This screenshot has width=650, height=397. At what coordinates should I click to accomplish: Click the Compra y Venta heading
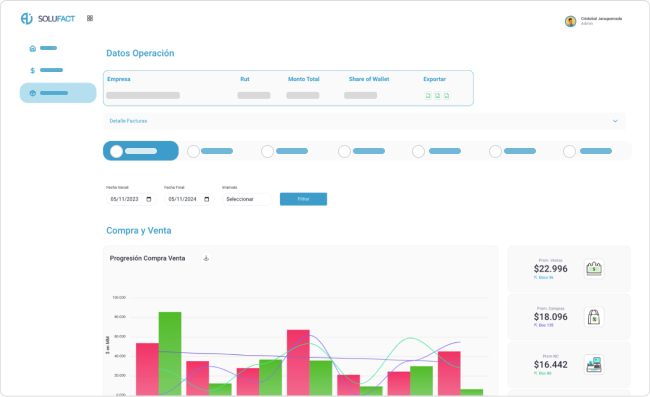pyautogui.click(x=138, y=230)
